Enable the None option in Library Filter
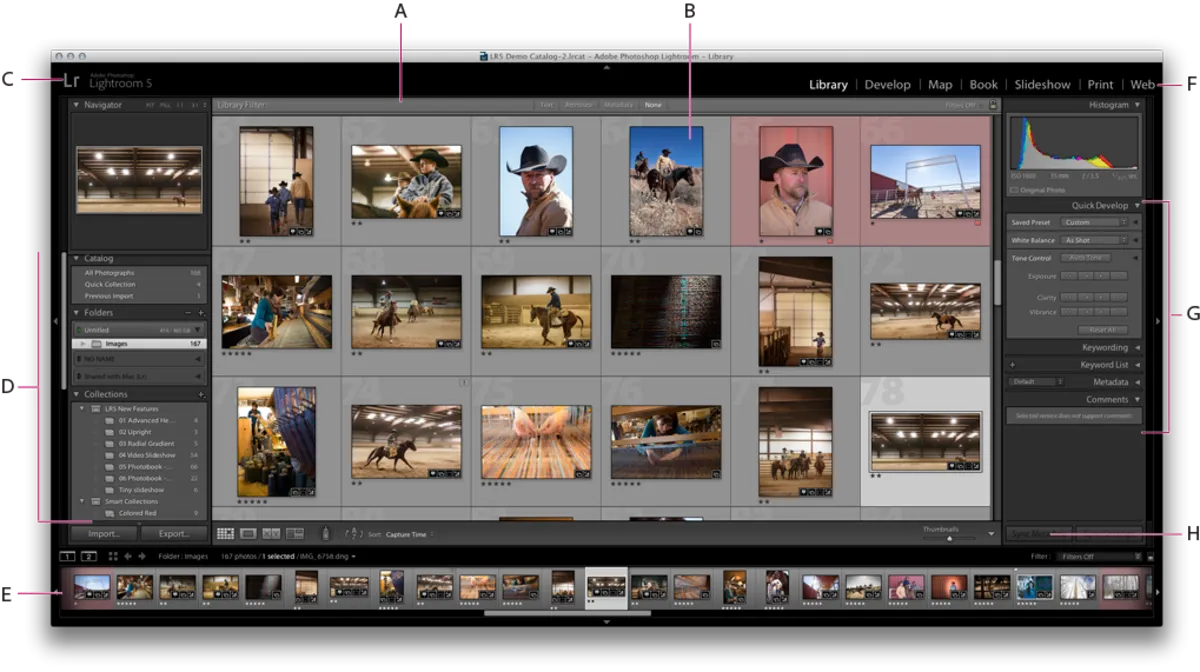1200x672 pixels. [653, 104]
